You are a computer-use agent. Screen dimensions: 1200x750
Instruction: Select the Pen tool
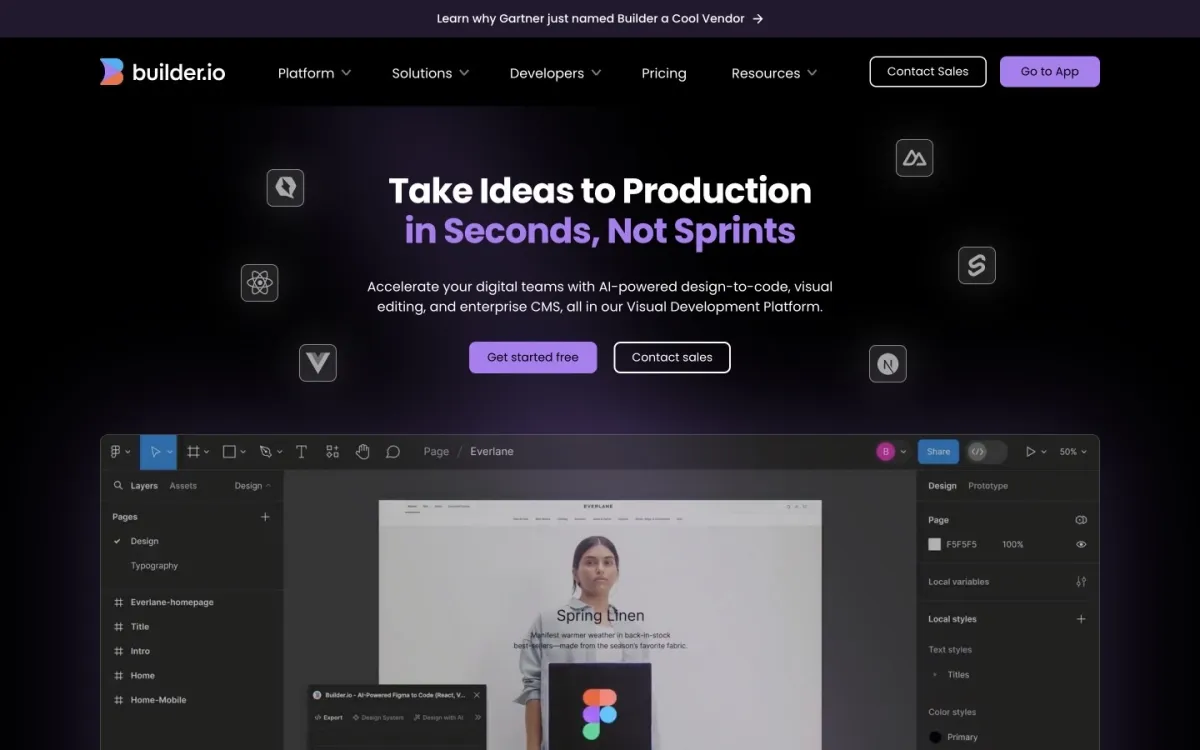coord(264,451)
